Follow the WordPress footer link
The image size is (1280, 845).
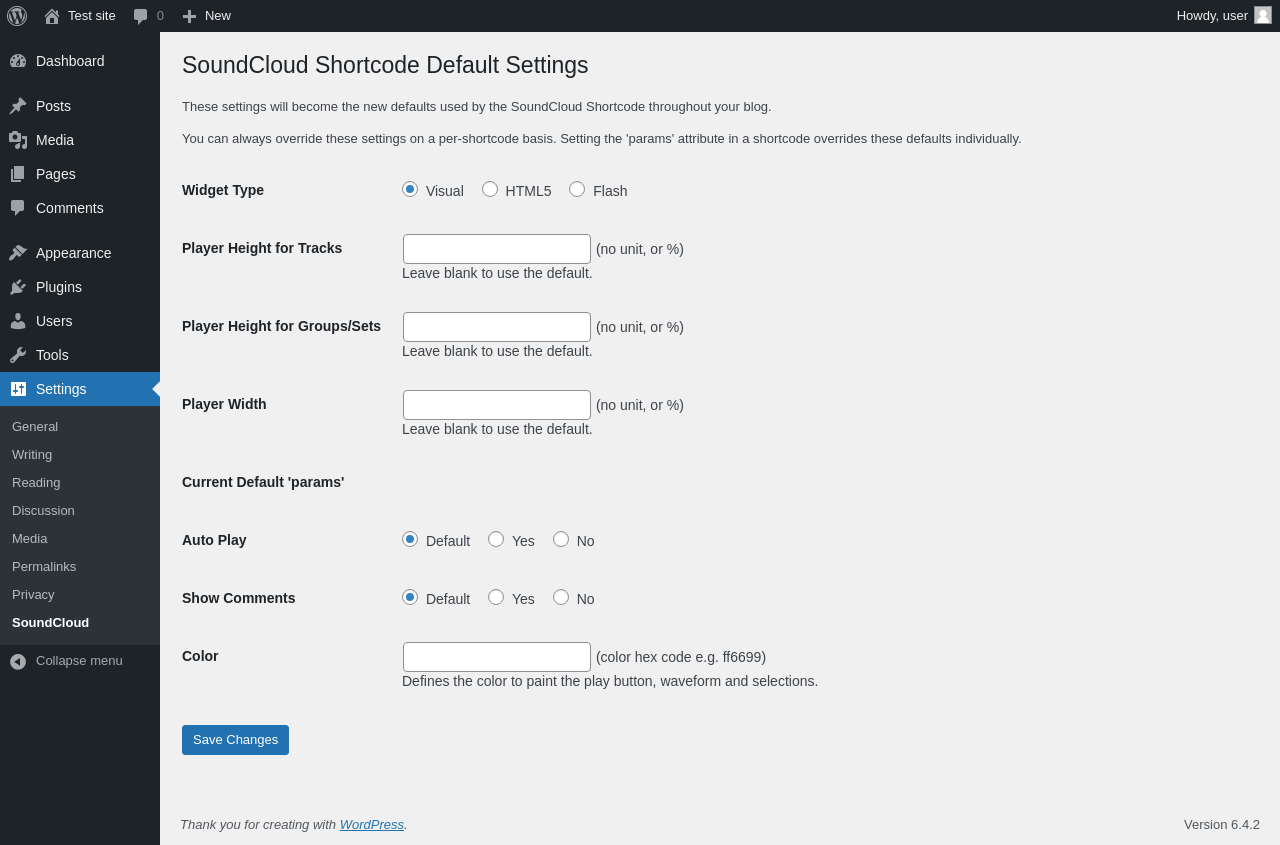[372, 824]
